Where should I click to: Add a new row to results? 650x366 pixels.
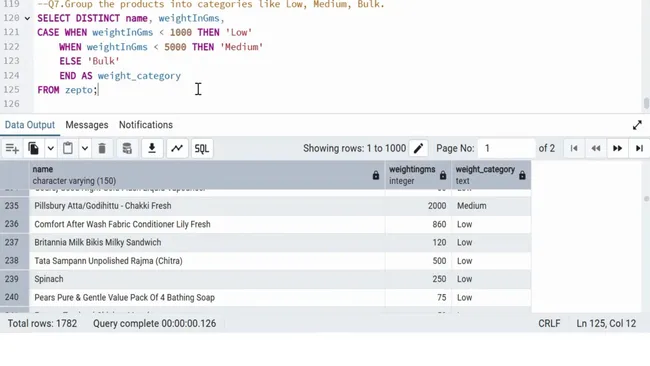[12, 148]
